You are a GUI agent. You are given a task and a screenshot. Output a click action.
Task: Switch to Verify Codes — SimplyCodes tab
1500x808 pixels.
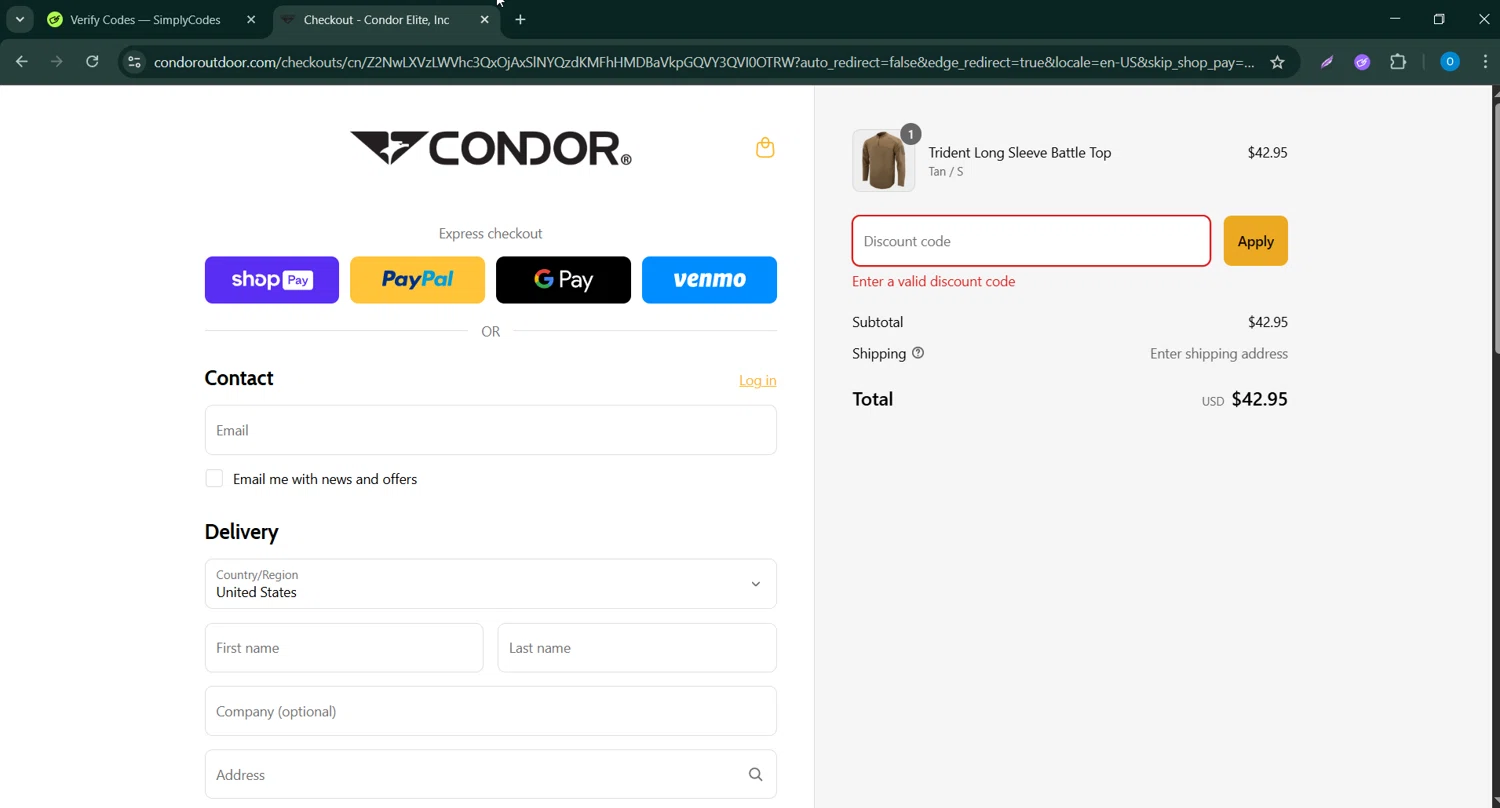pos(145,20)
